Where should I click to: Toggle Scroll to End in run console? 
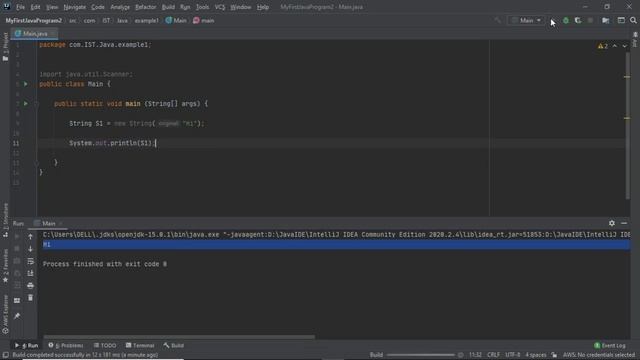(30, 273)
